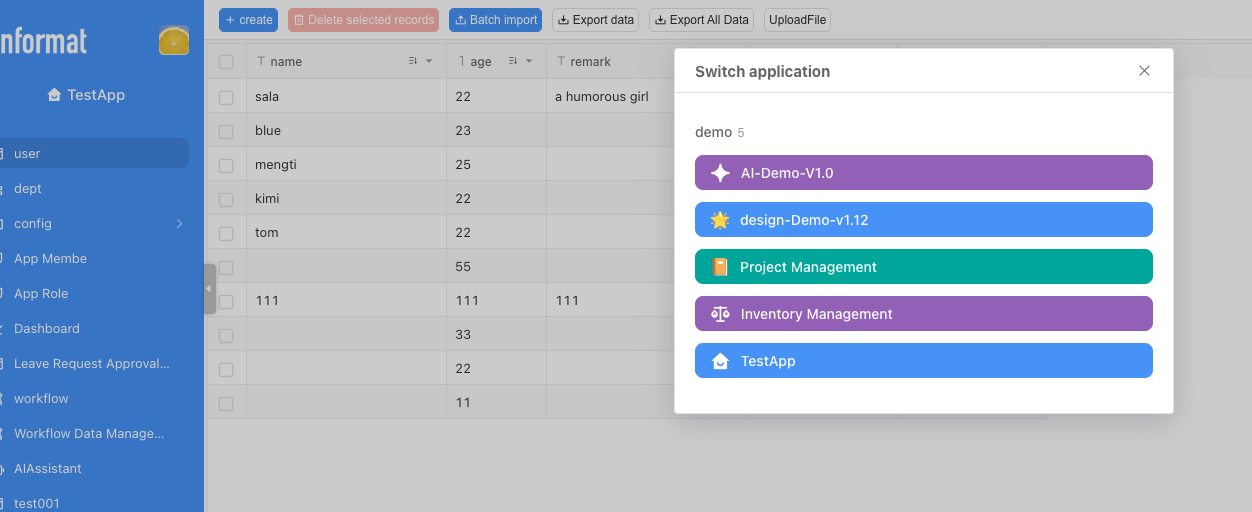Click the home icon beside TestApp title

point(54,95)
